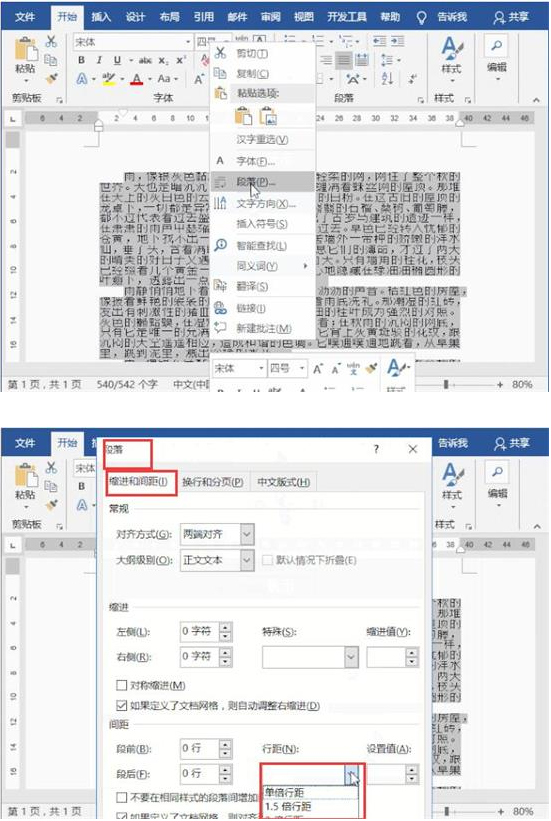Screen dimensions: 551x821
Task: Select 汉字重选 in the context menu
Action: click(x=262, y=140)
